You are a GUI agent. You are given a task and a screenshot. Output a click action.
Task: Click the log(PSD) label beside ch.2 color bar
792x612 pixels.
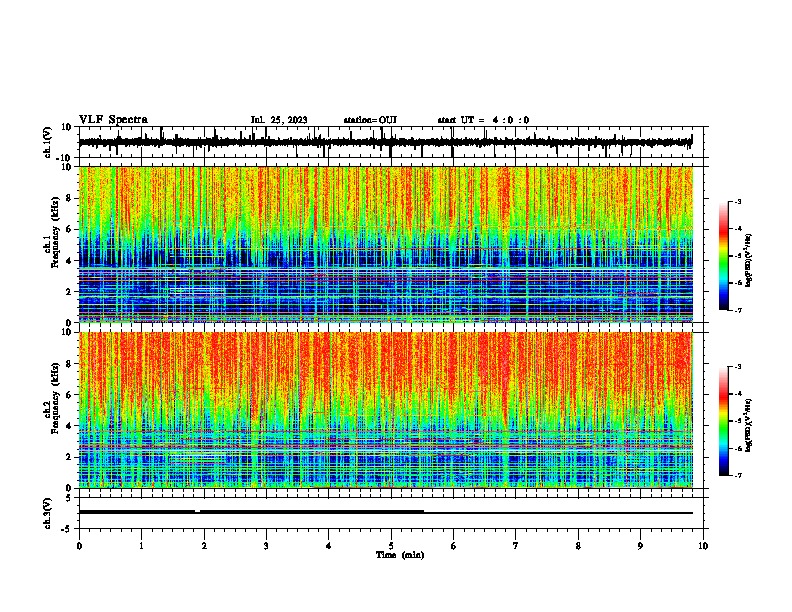[749, 425]
